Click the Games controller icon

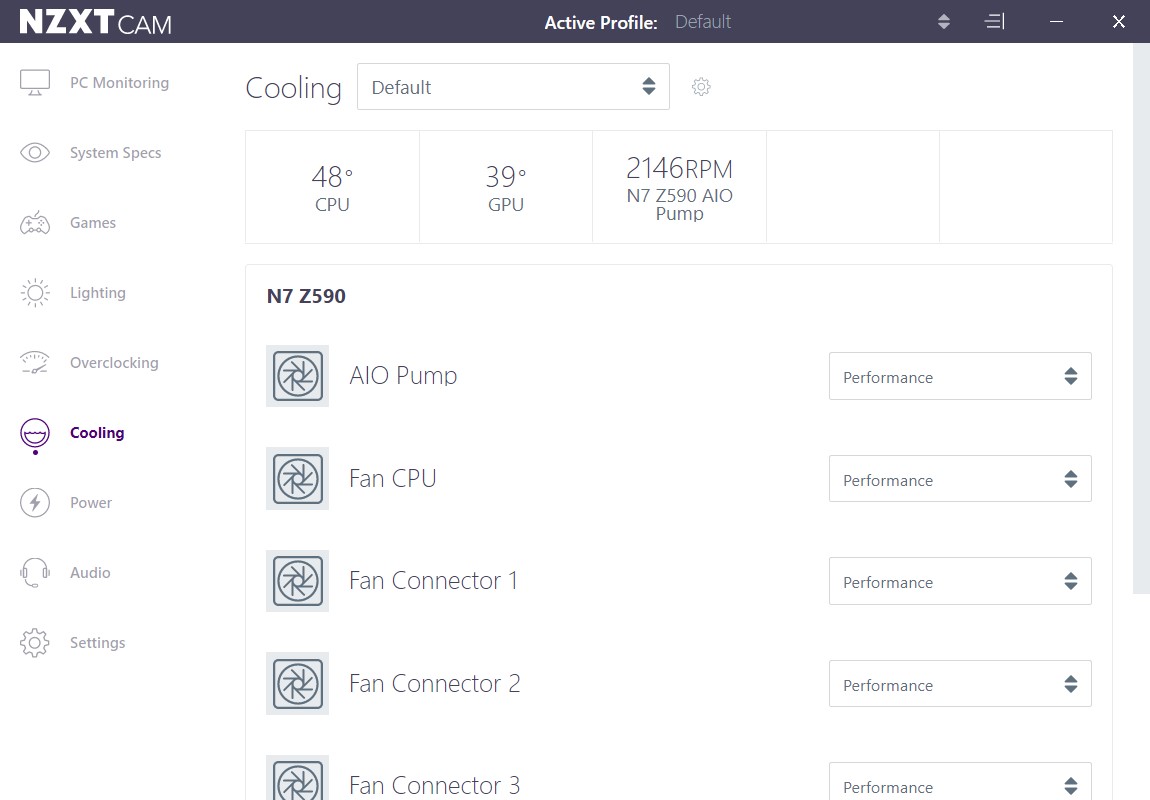[34, 223]
